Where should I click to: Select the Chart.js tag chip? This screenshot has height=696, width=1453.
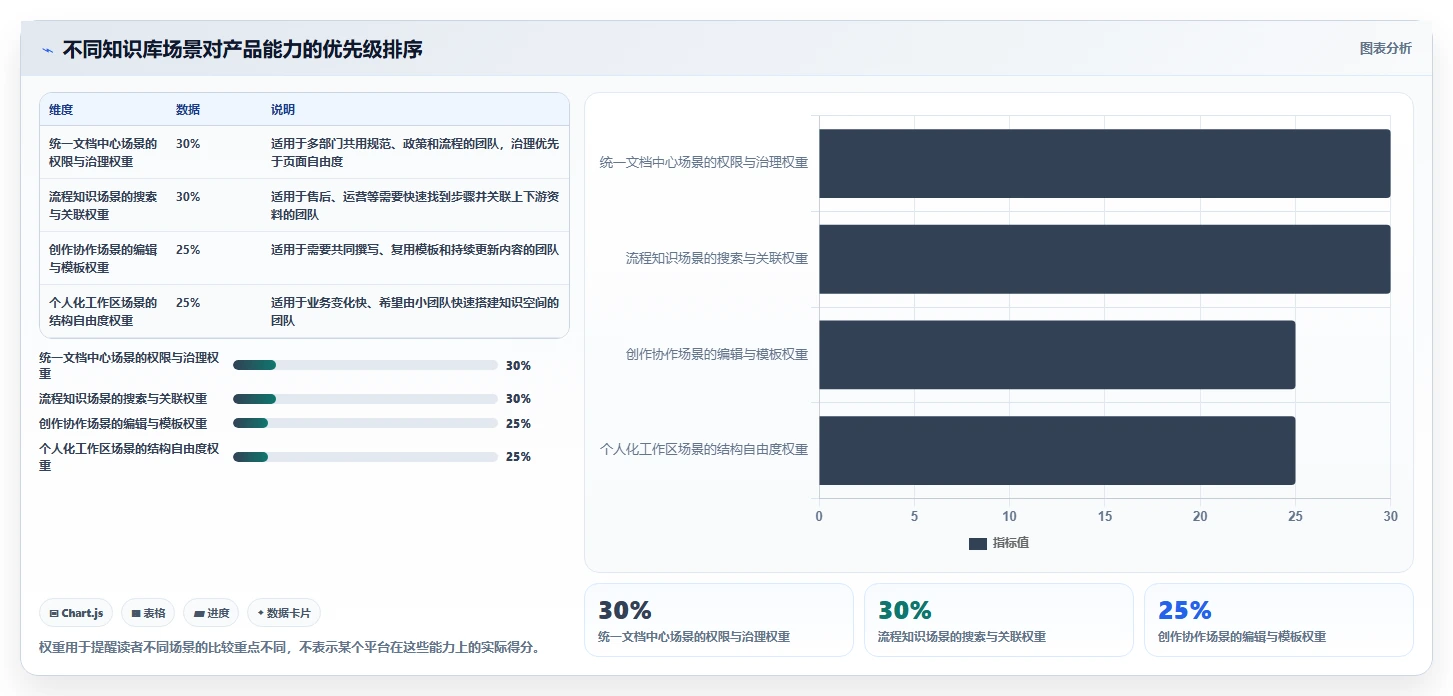pos(76,613)
